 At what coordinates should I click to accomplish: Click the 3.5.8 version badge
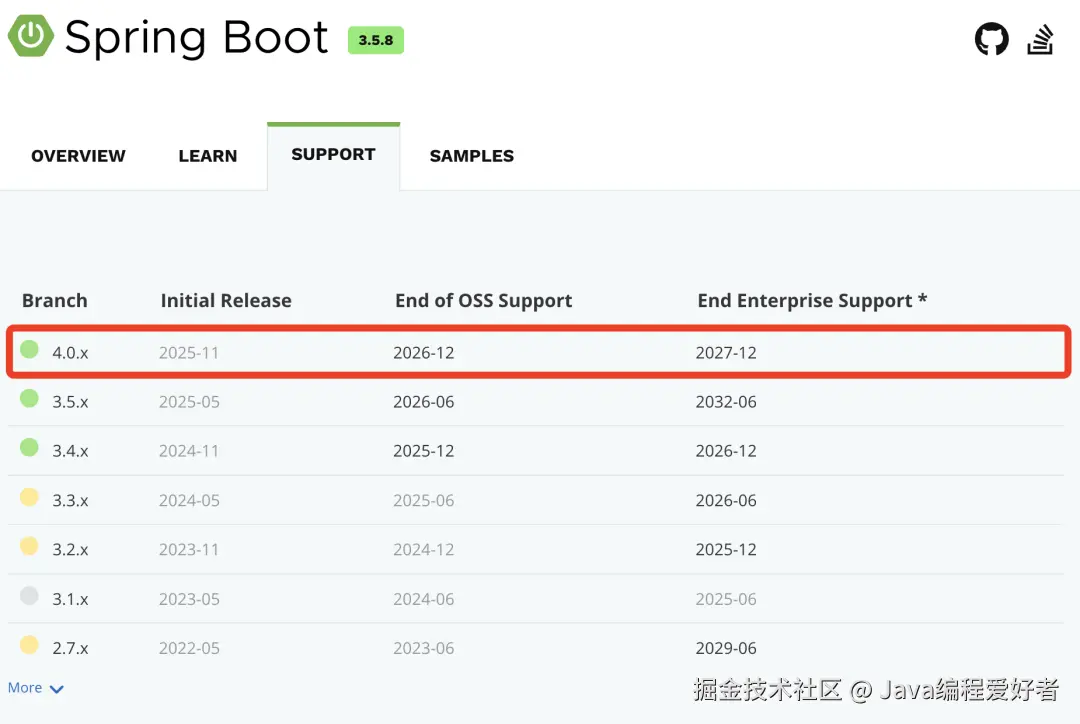pos(375,40)
